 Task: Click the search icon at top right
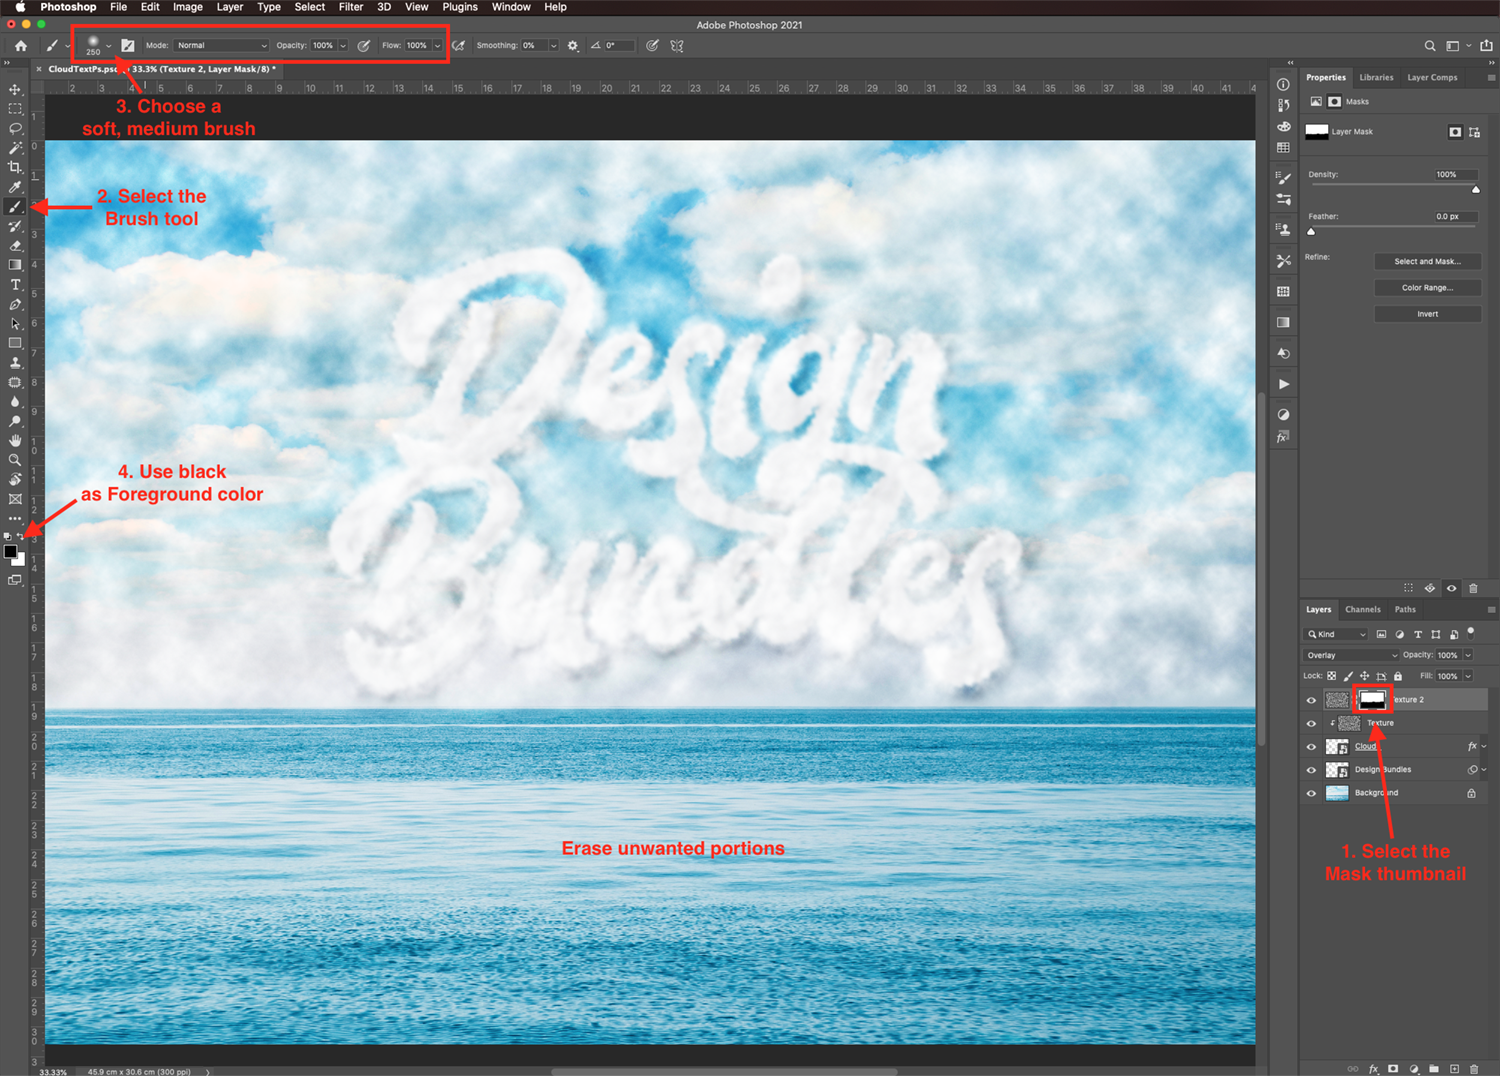pyautogui.click(x=1430, y=46)
